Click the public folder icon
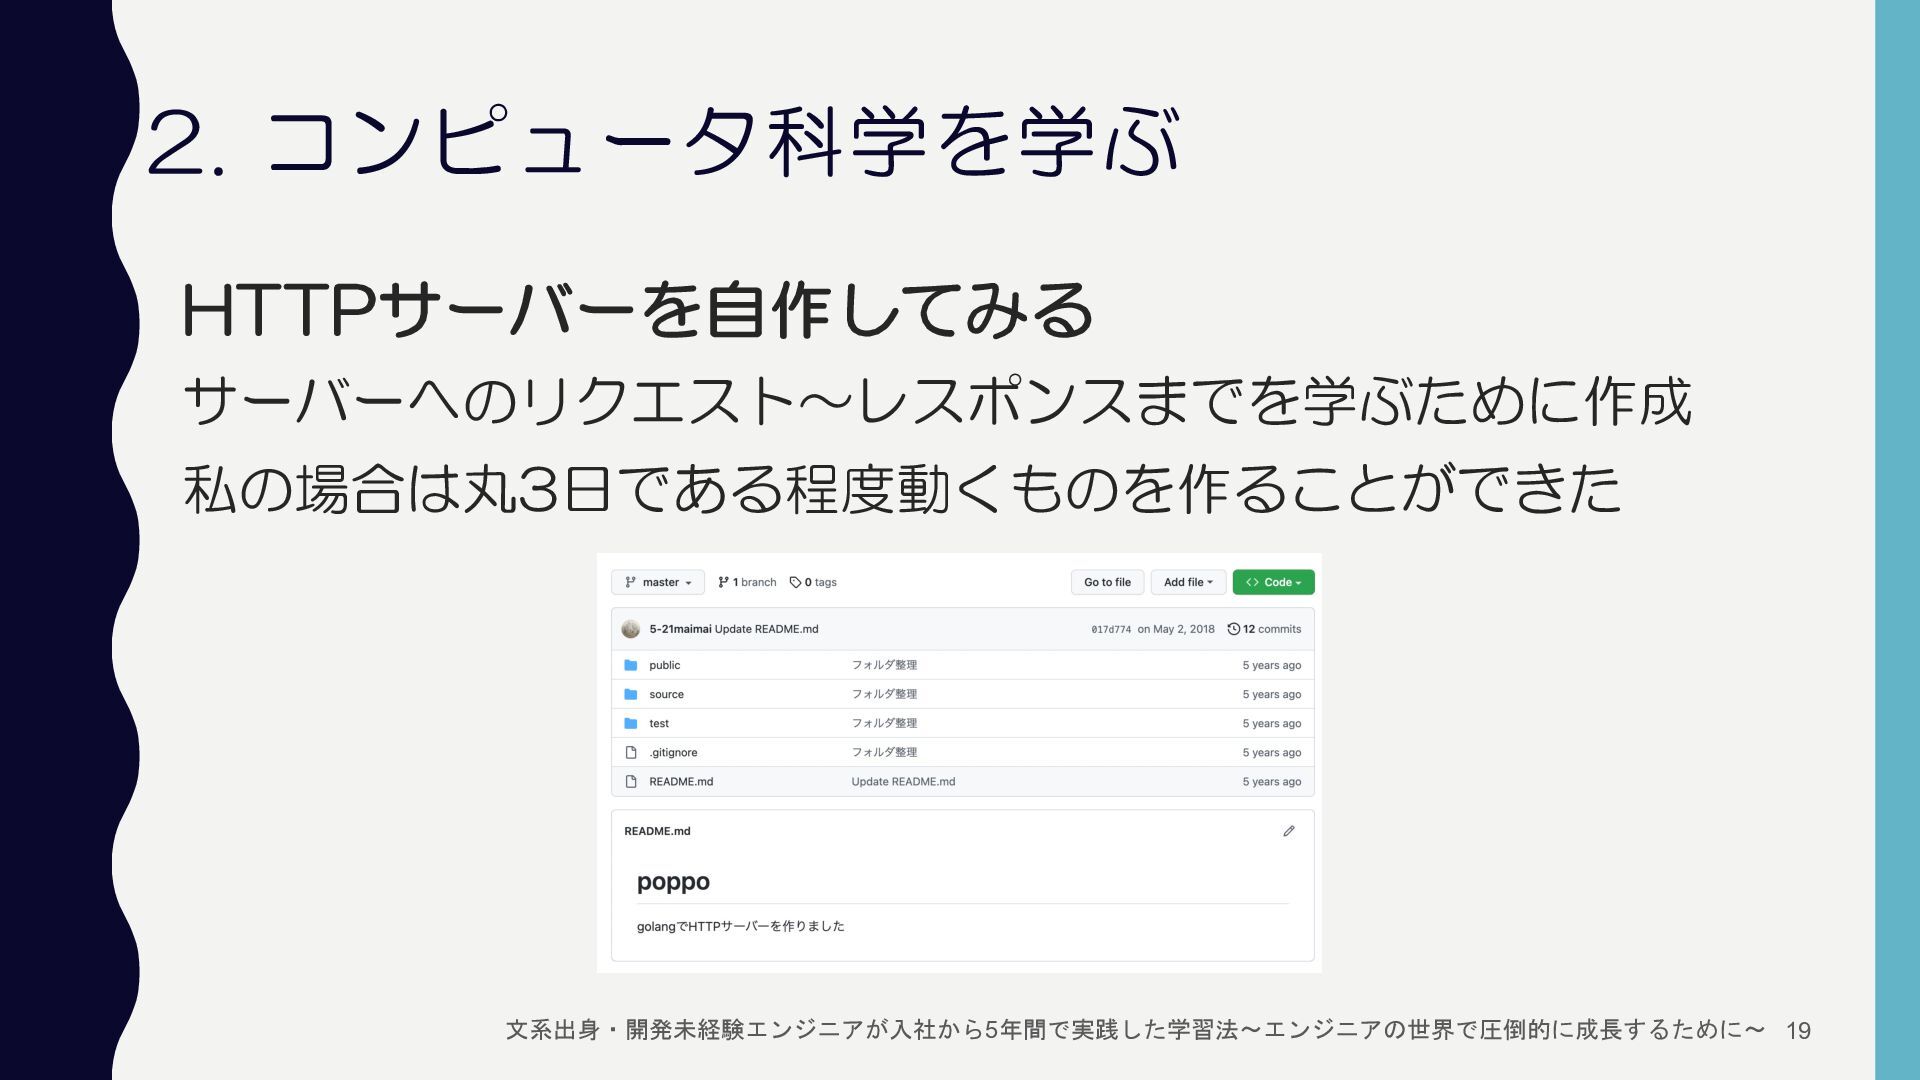The image size is (1920, 1080). point(631,665)
